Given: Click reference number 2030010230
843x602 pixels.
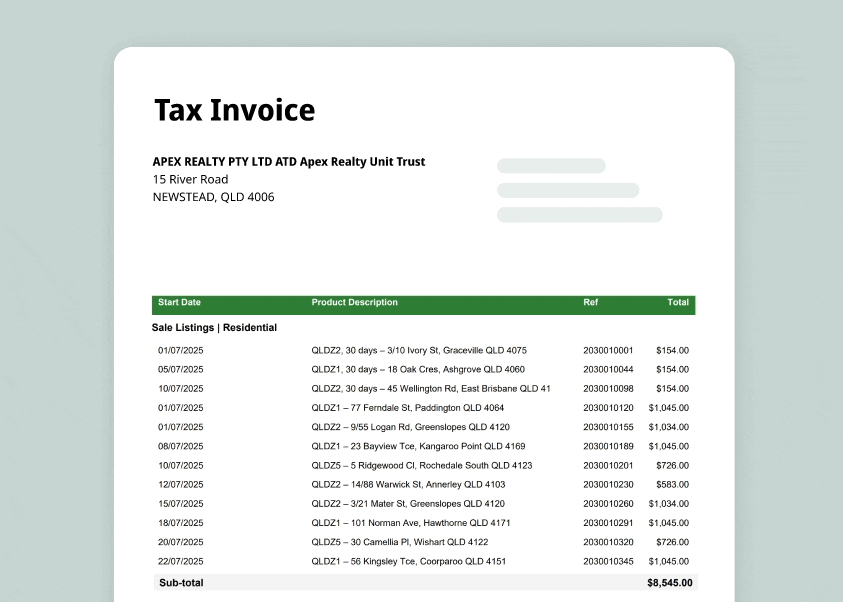Looking at the screenshot, I should coord(608,484).
